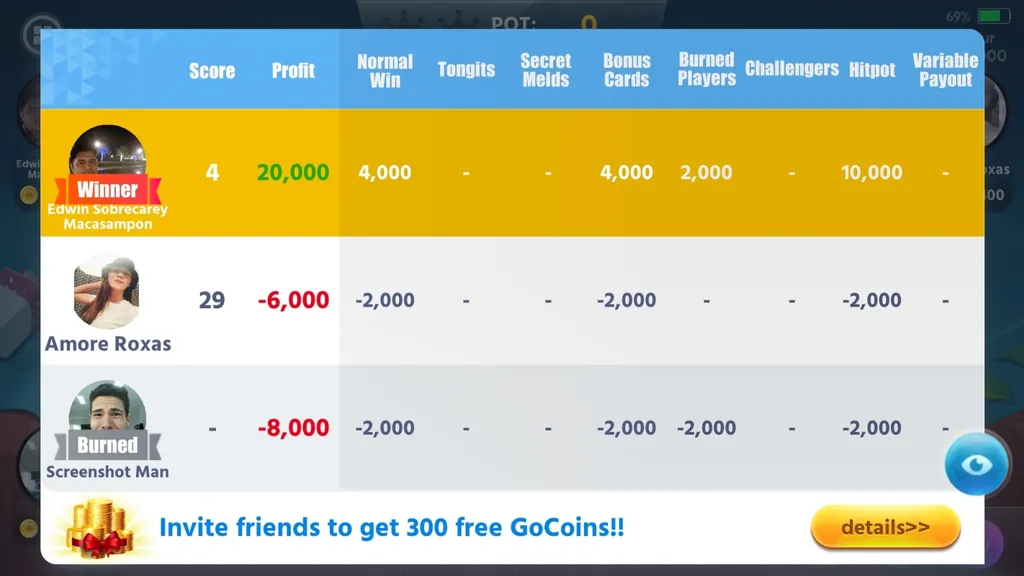Screen dimensions: 1024x576
Task: Click Screenshot Man's -8,000 profit value
Action: [x=293, y=428]
